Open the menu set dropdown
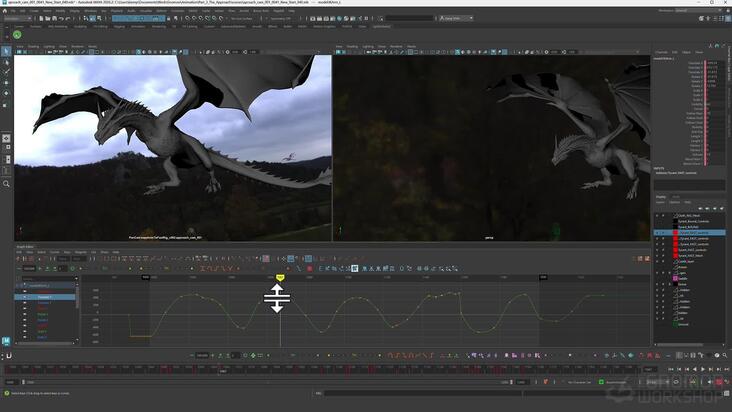 18,18
